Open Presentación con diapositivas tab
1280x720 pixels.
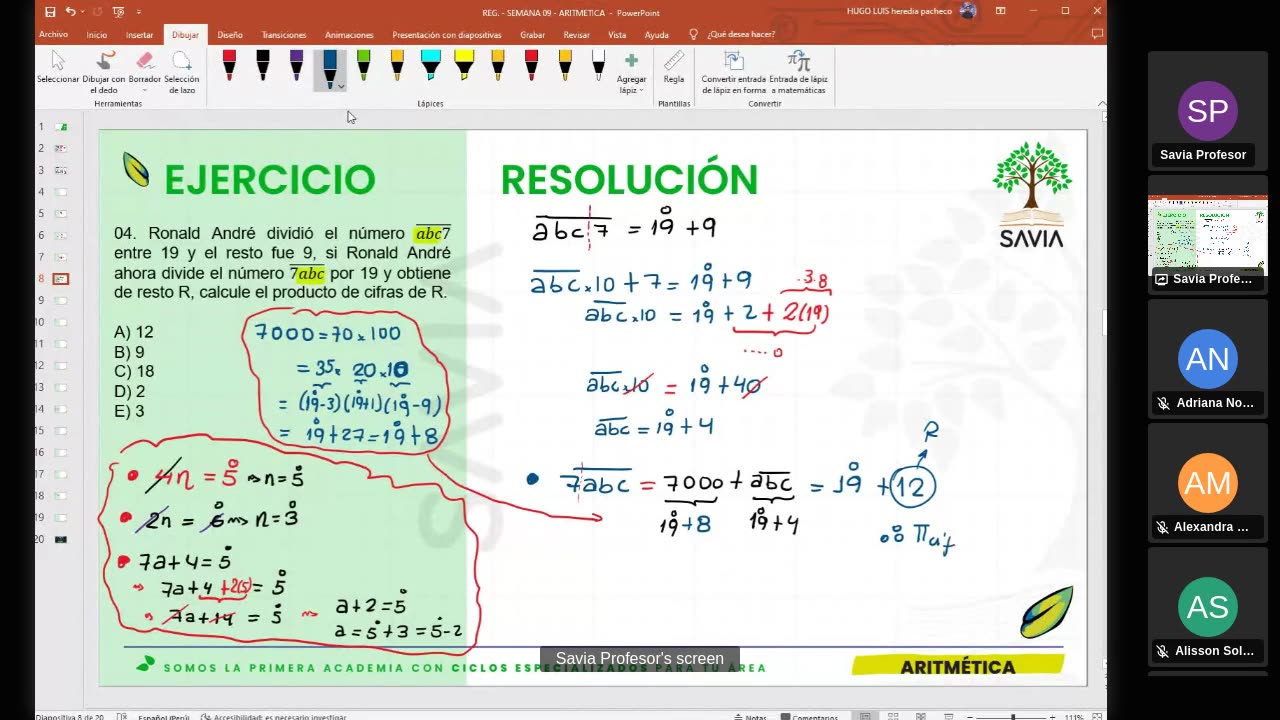[447, 34]
